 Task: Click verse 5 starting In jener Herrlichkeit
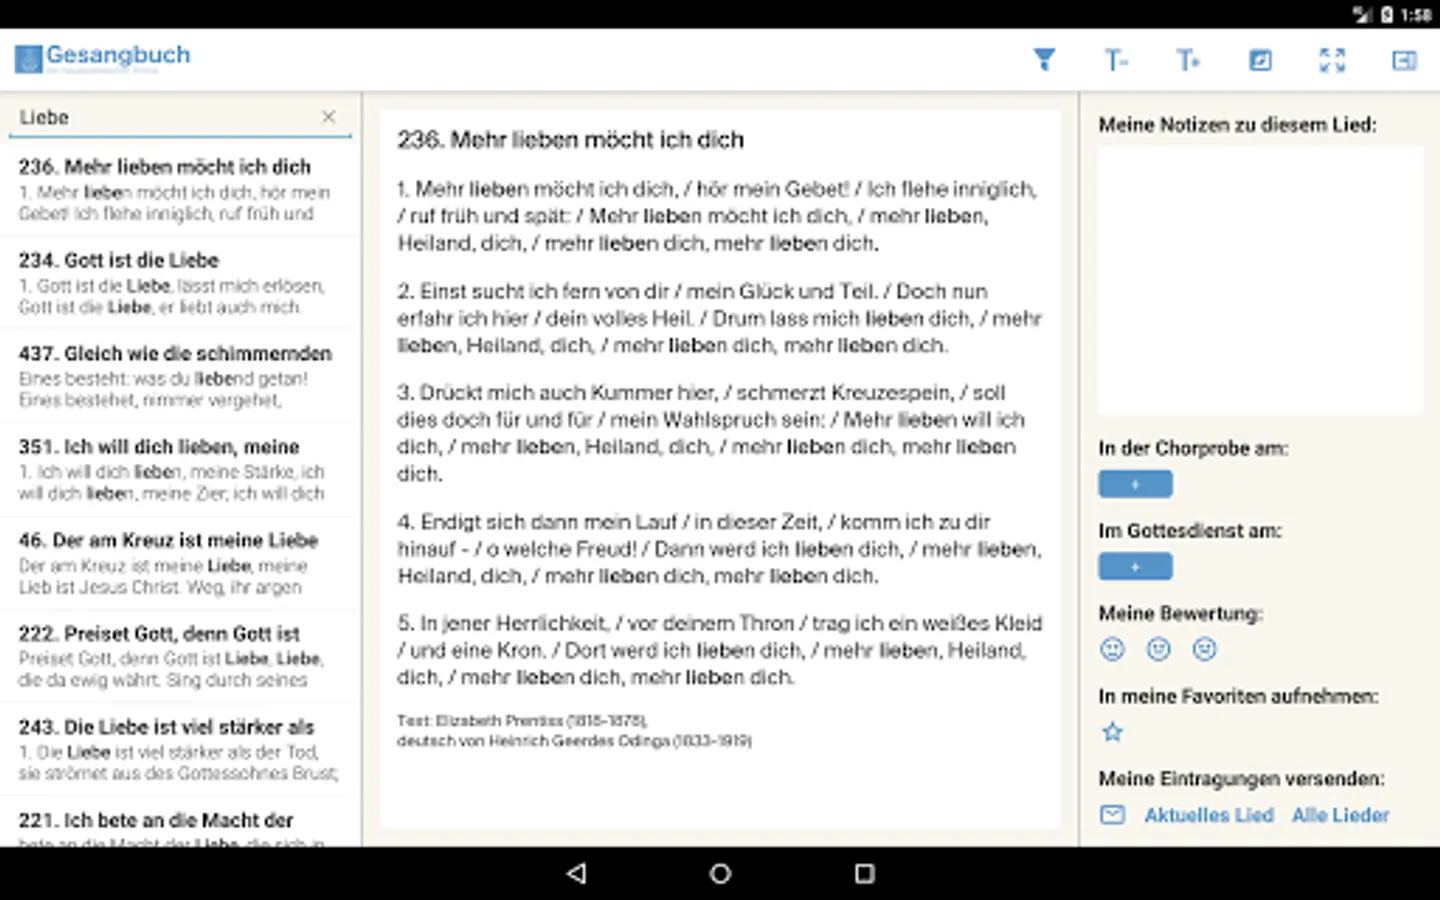click(718, 650)
